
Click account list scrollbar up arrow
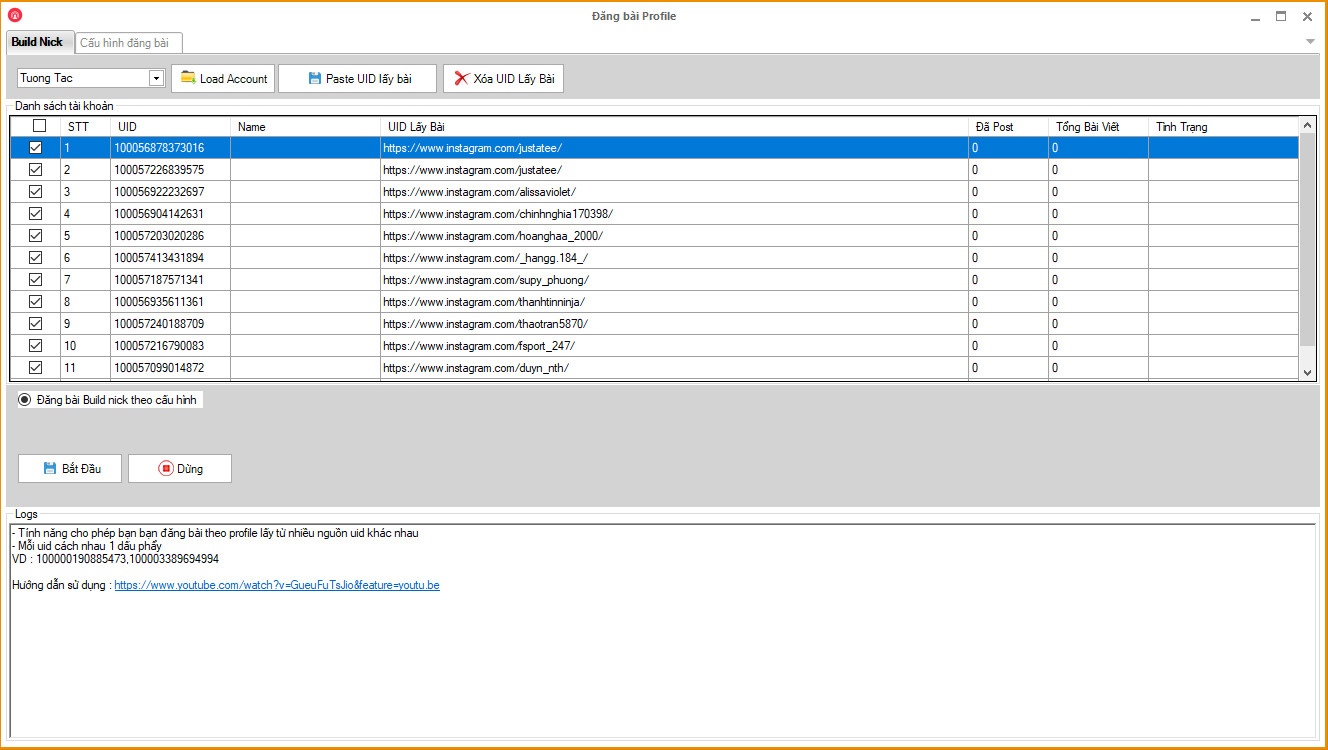pyautogui.click(x=1307, y=125)
